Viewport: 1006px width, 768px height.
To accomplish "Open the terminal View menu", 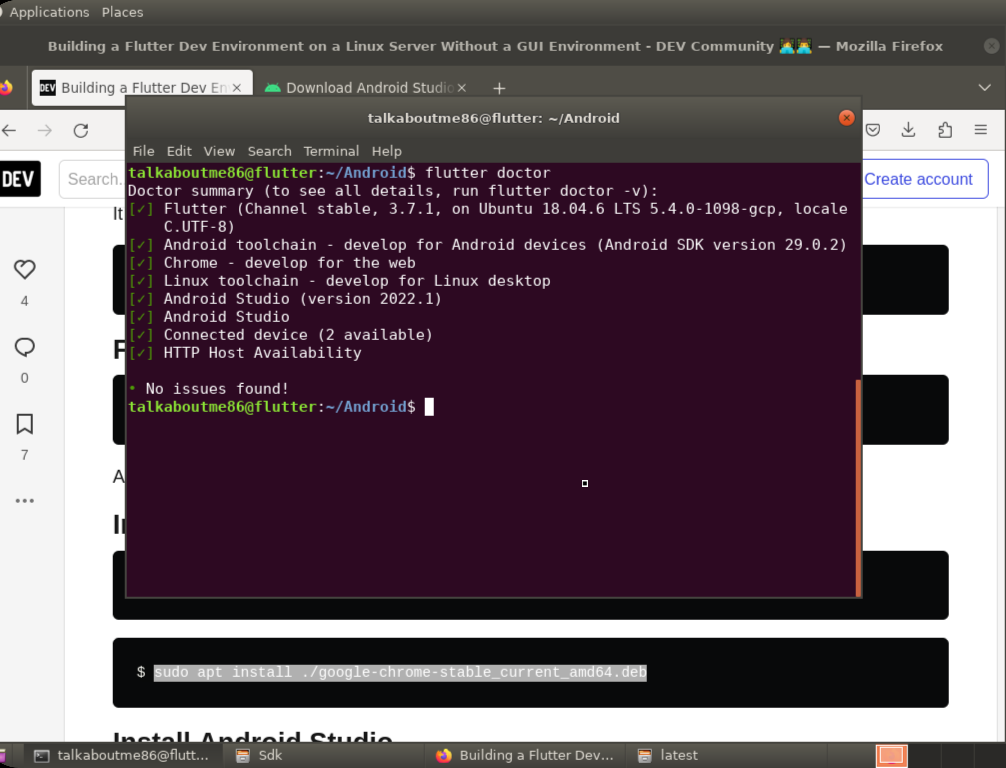I will click(x=219, y=151).
